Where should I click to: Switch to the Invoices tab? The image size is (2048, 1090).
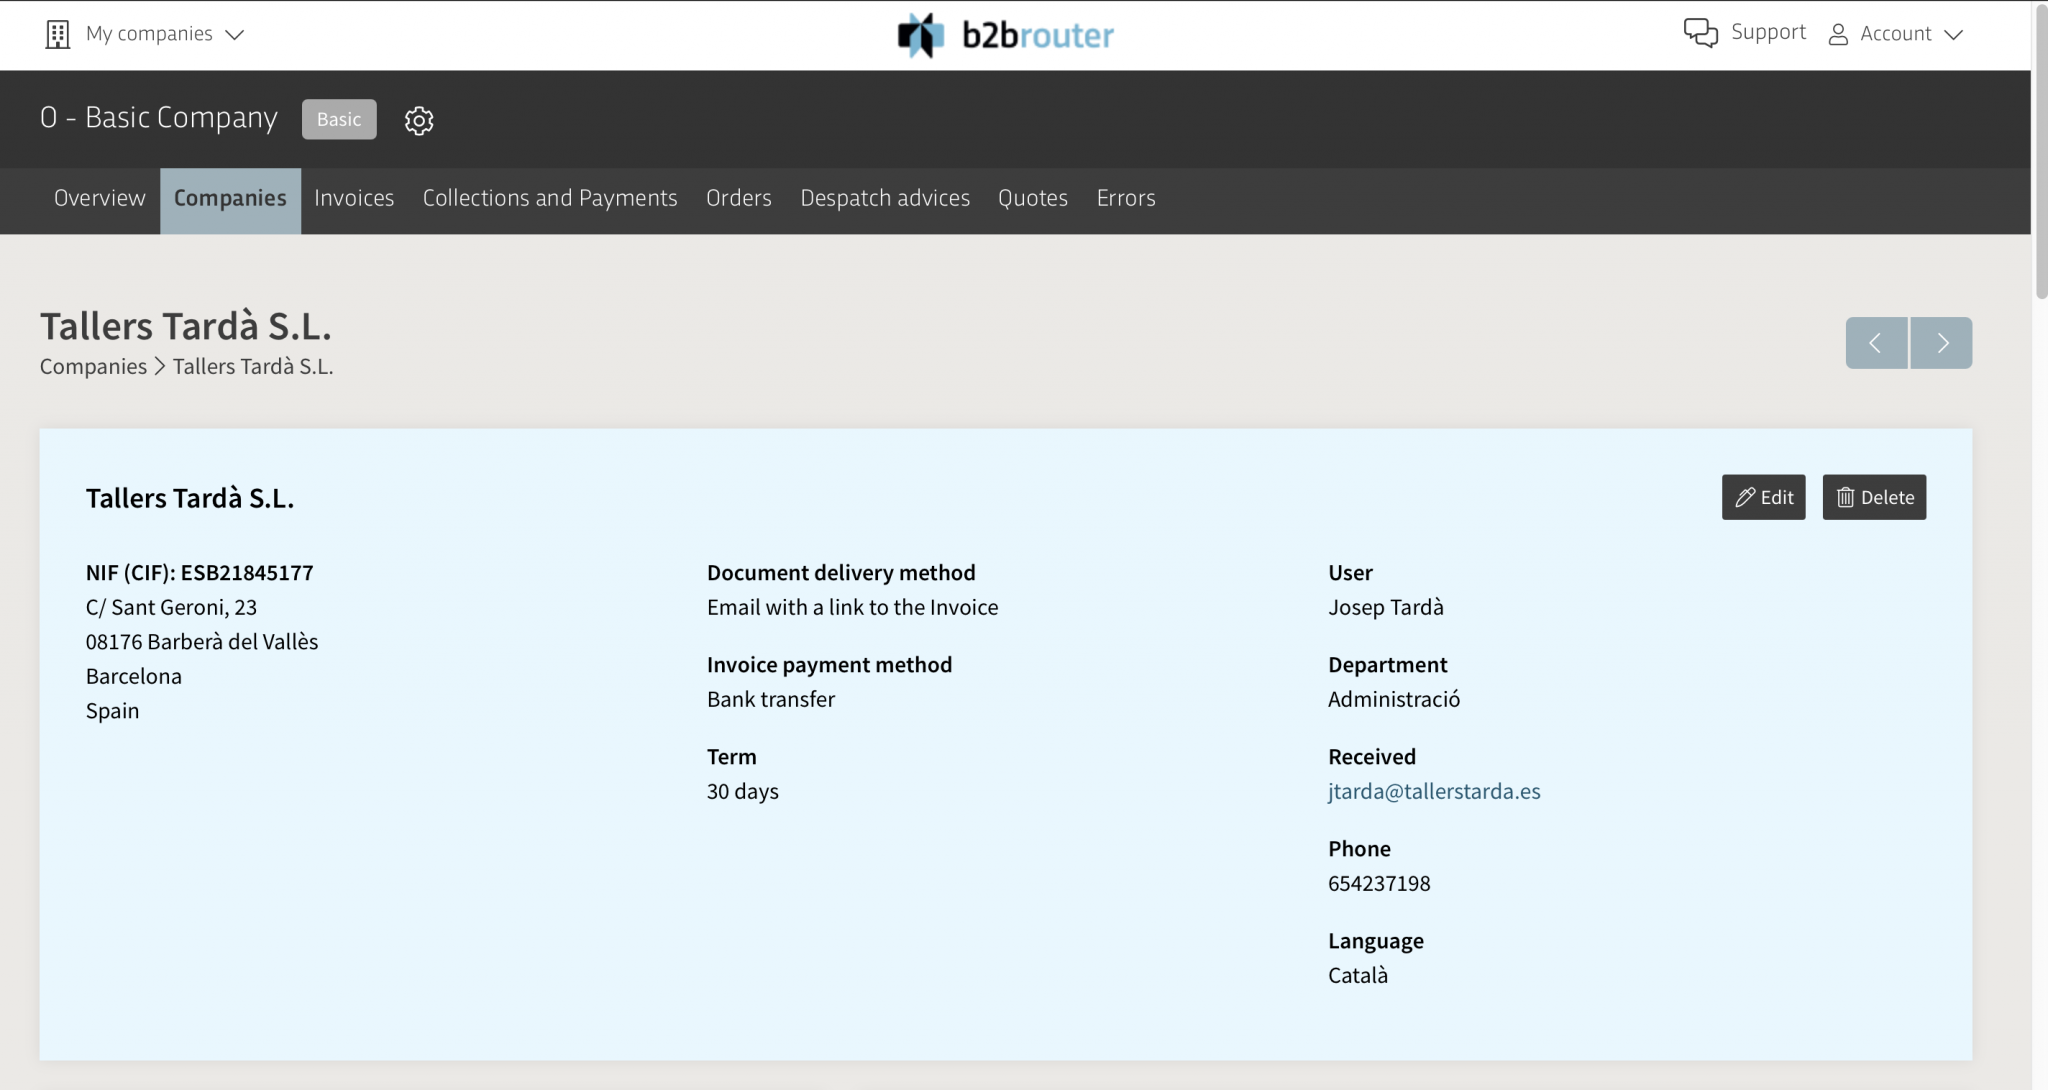[x=354, y=198]
